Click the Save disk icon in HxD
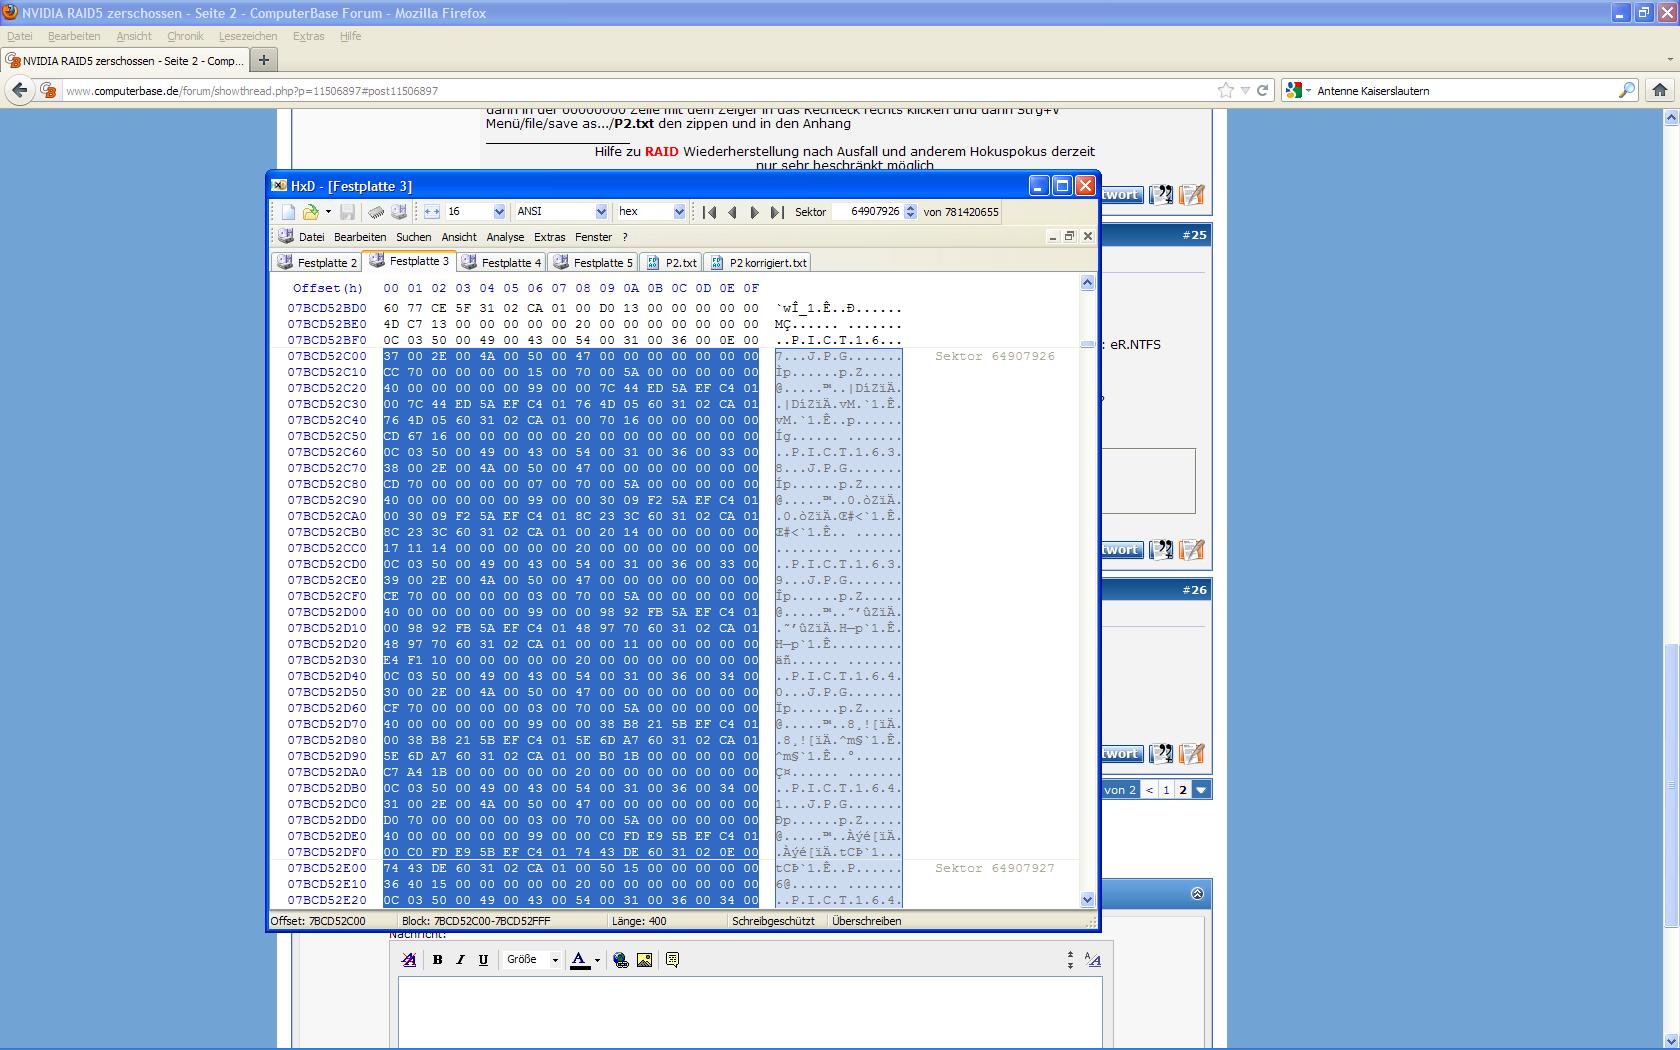 347,212
